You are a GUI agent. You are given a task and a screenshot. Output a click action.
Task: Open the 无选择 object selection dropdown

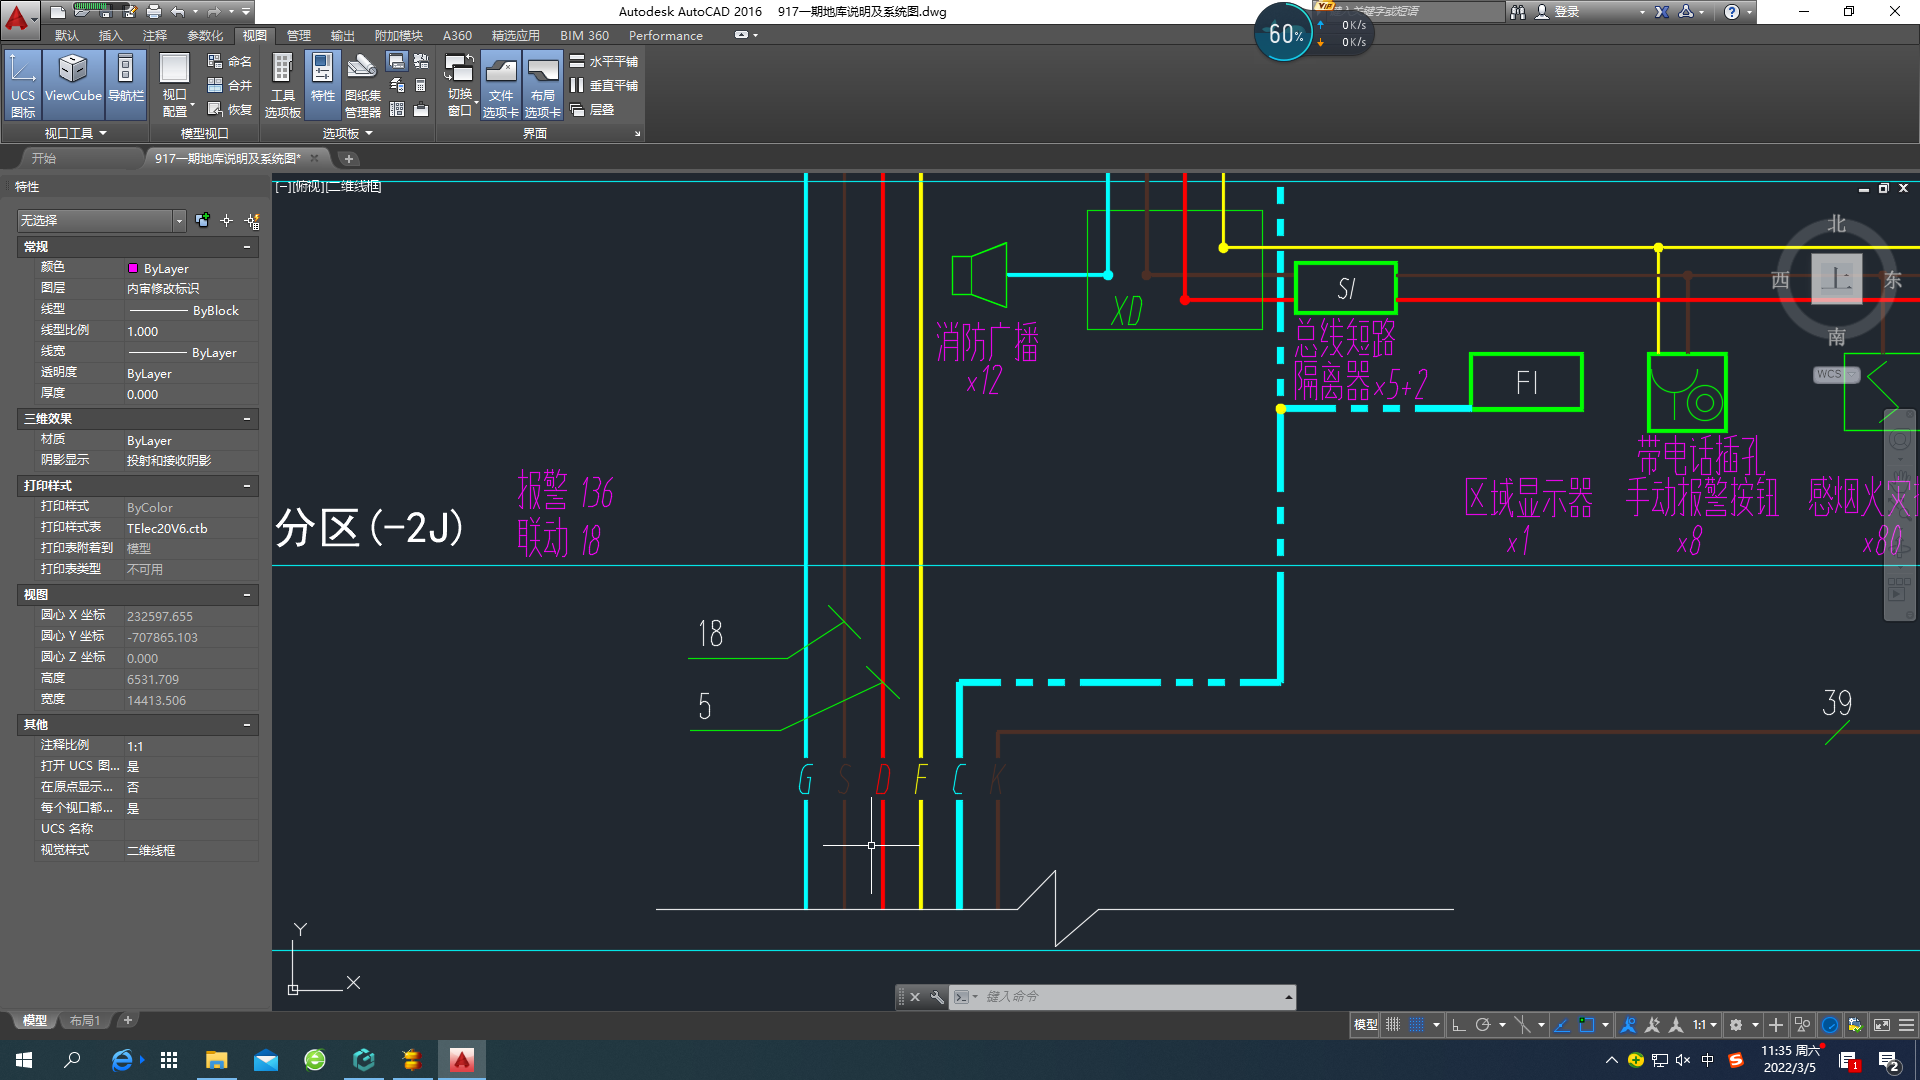(102, 220)
